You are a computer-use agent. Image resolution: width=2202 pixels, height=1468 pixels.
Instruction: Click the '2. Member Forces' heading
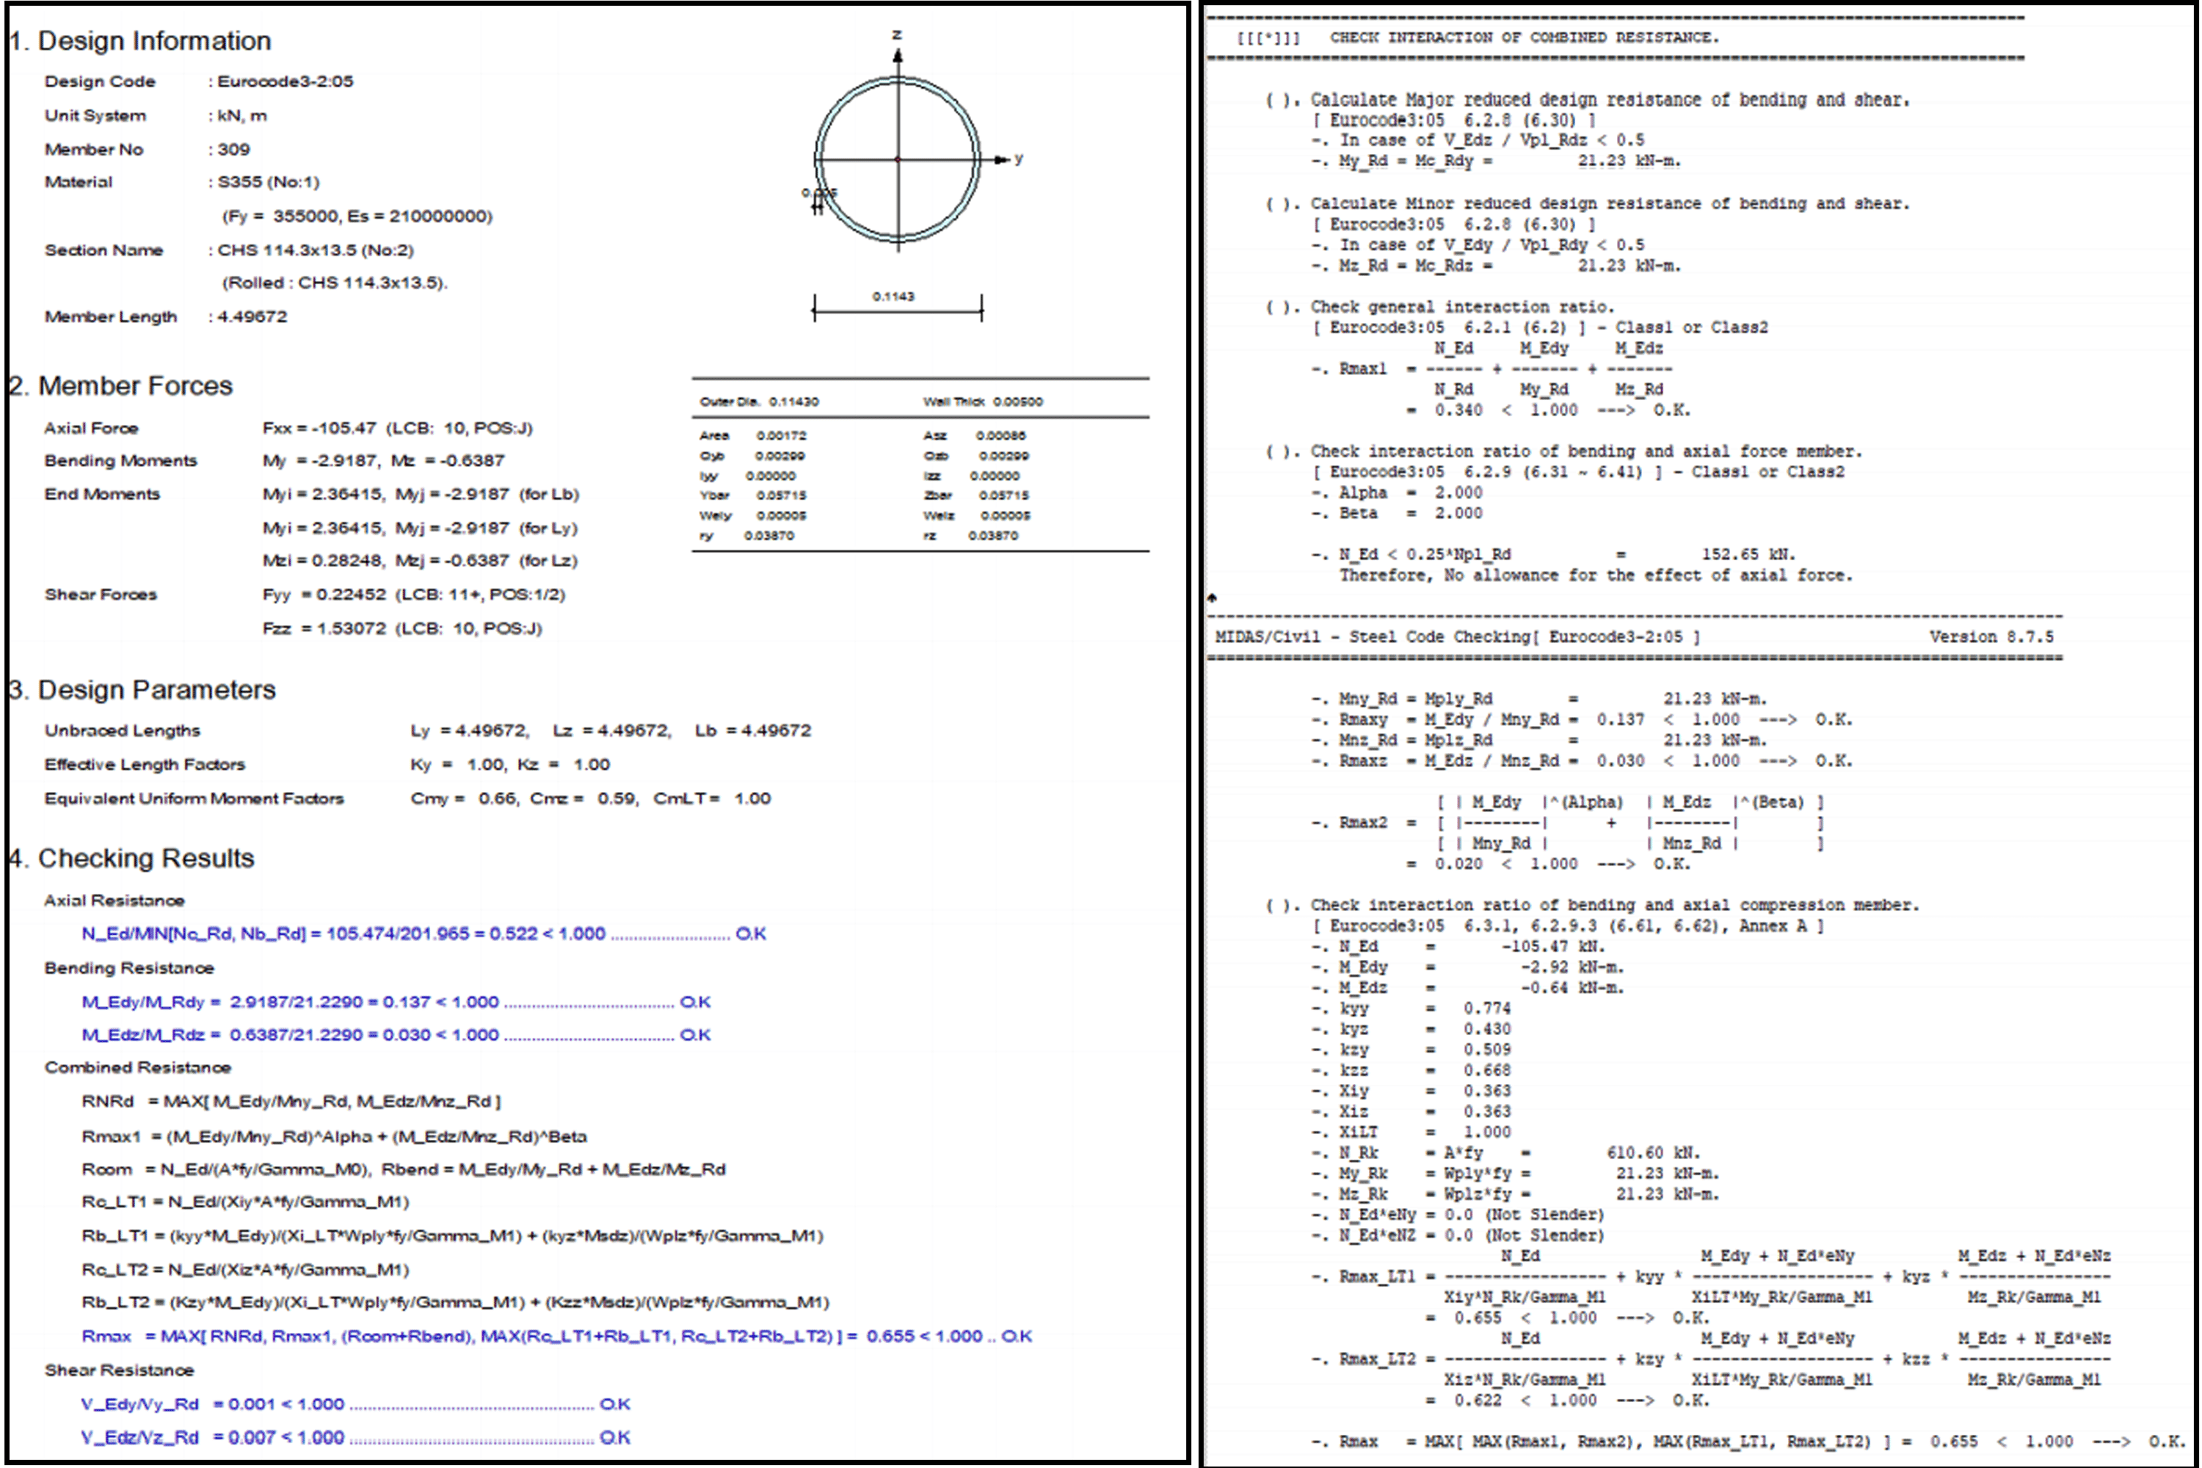pyautogui.click(x=121, y=386)
